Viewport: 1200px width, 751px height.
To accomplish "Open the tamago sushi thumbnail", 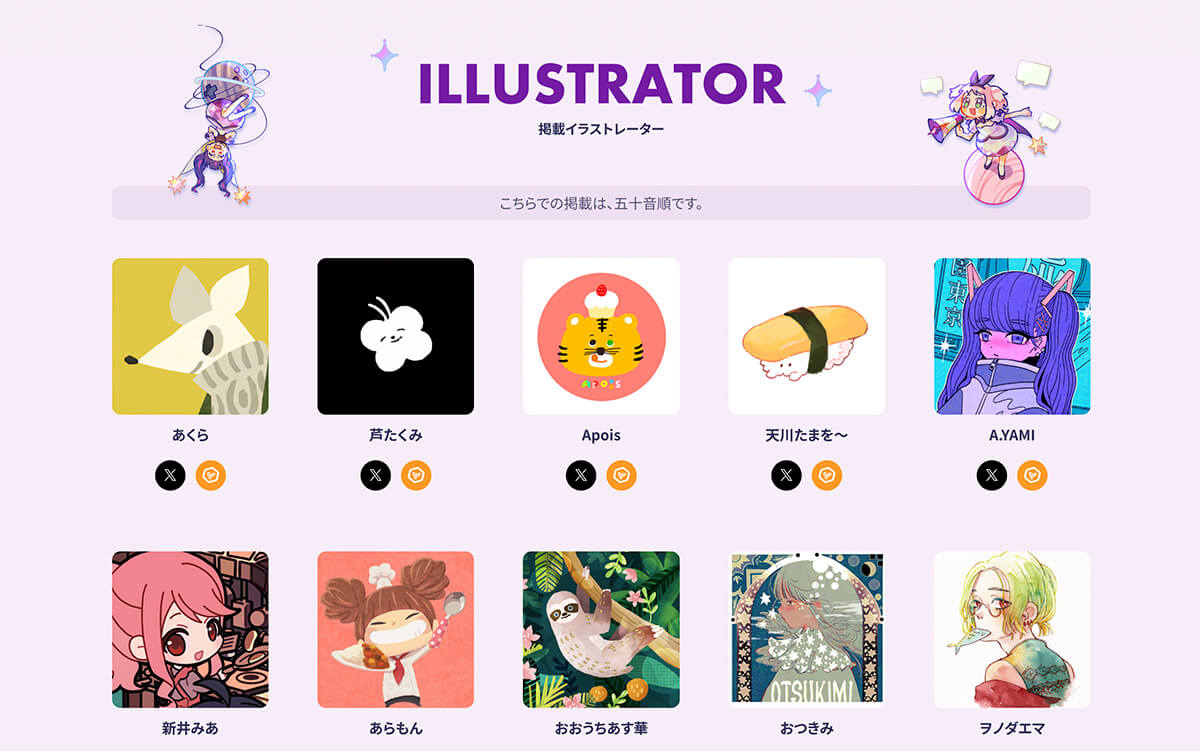I will 807,336.
